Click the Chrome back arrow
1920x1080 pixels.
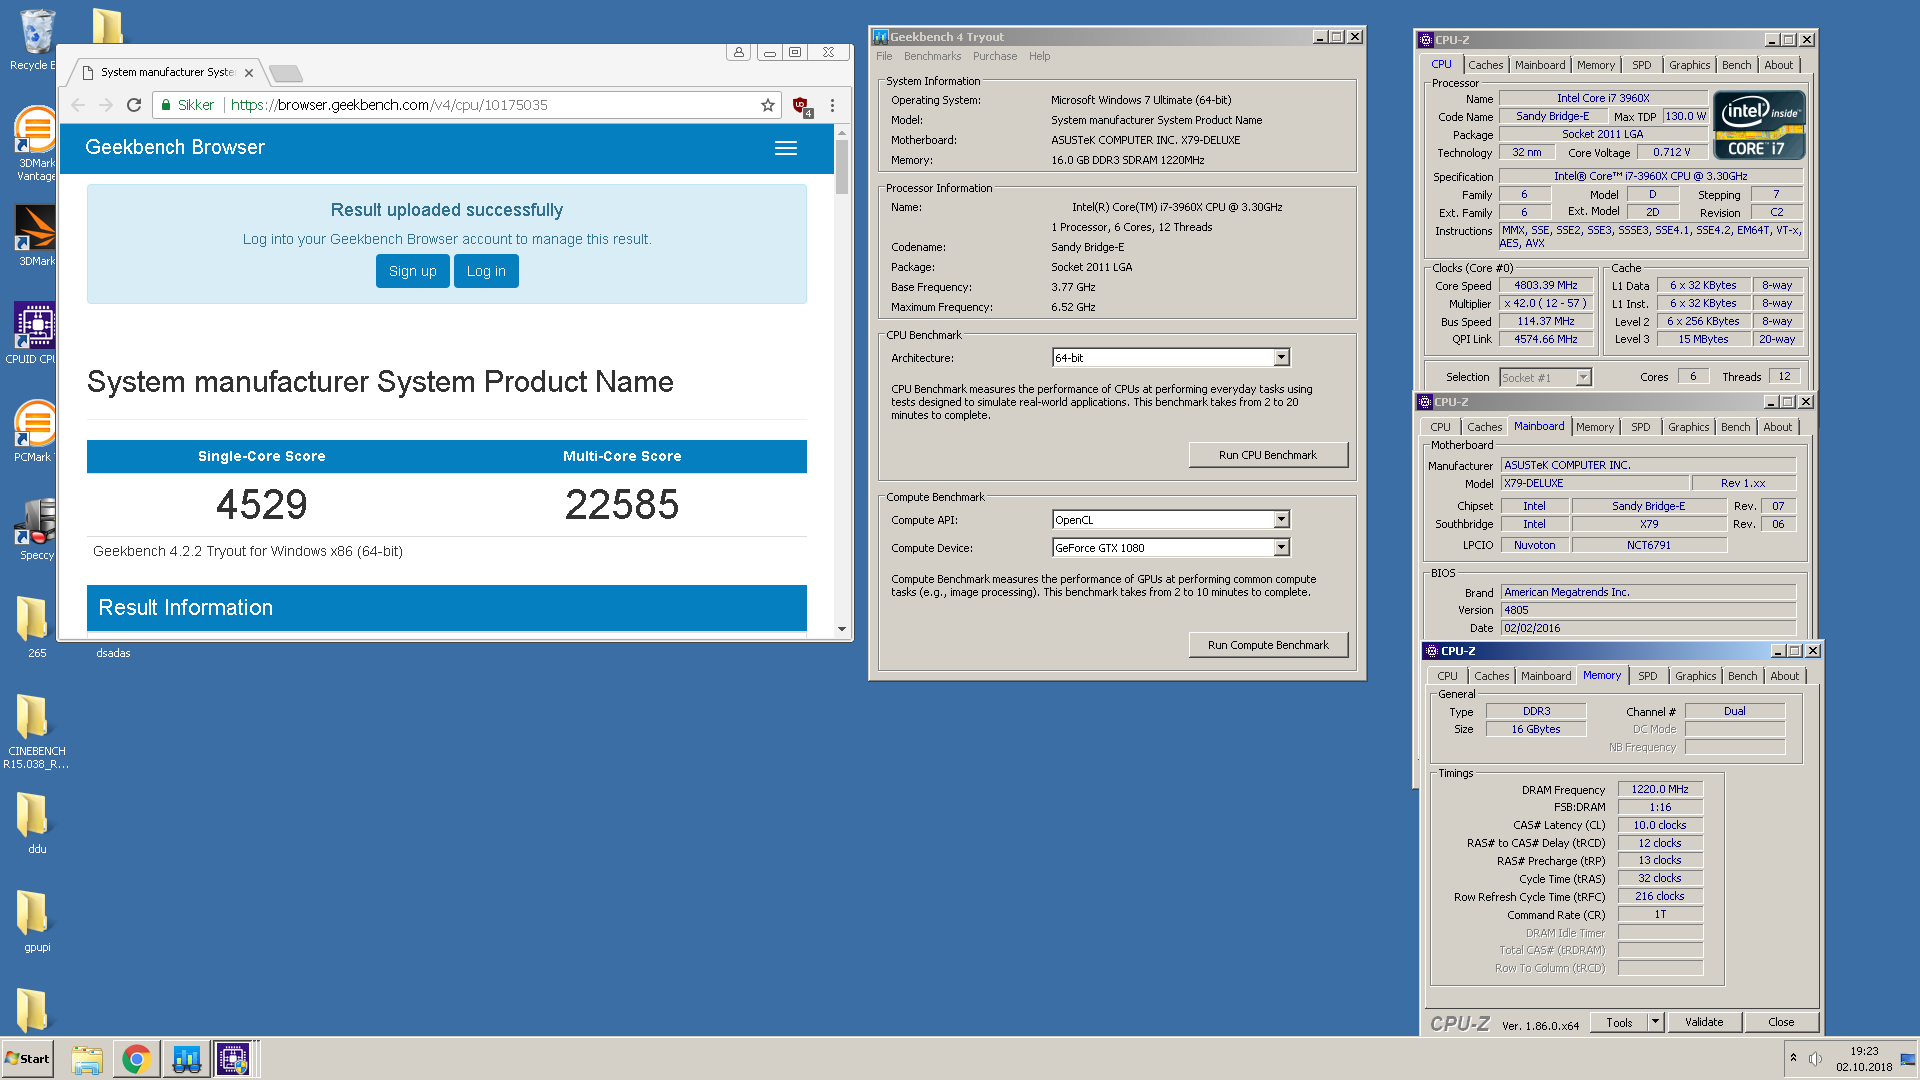[78, 105]
